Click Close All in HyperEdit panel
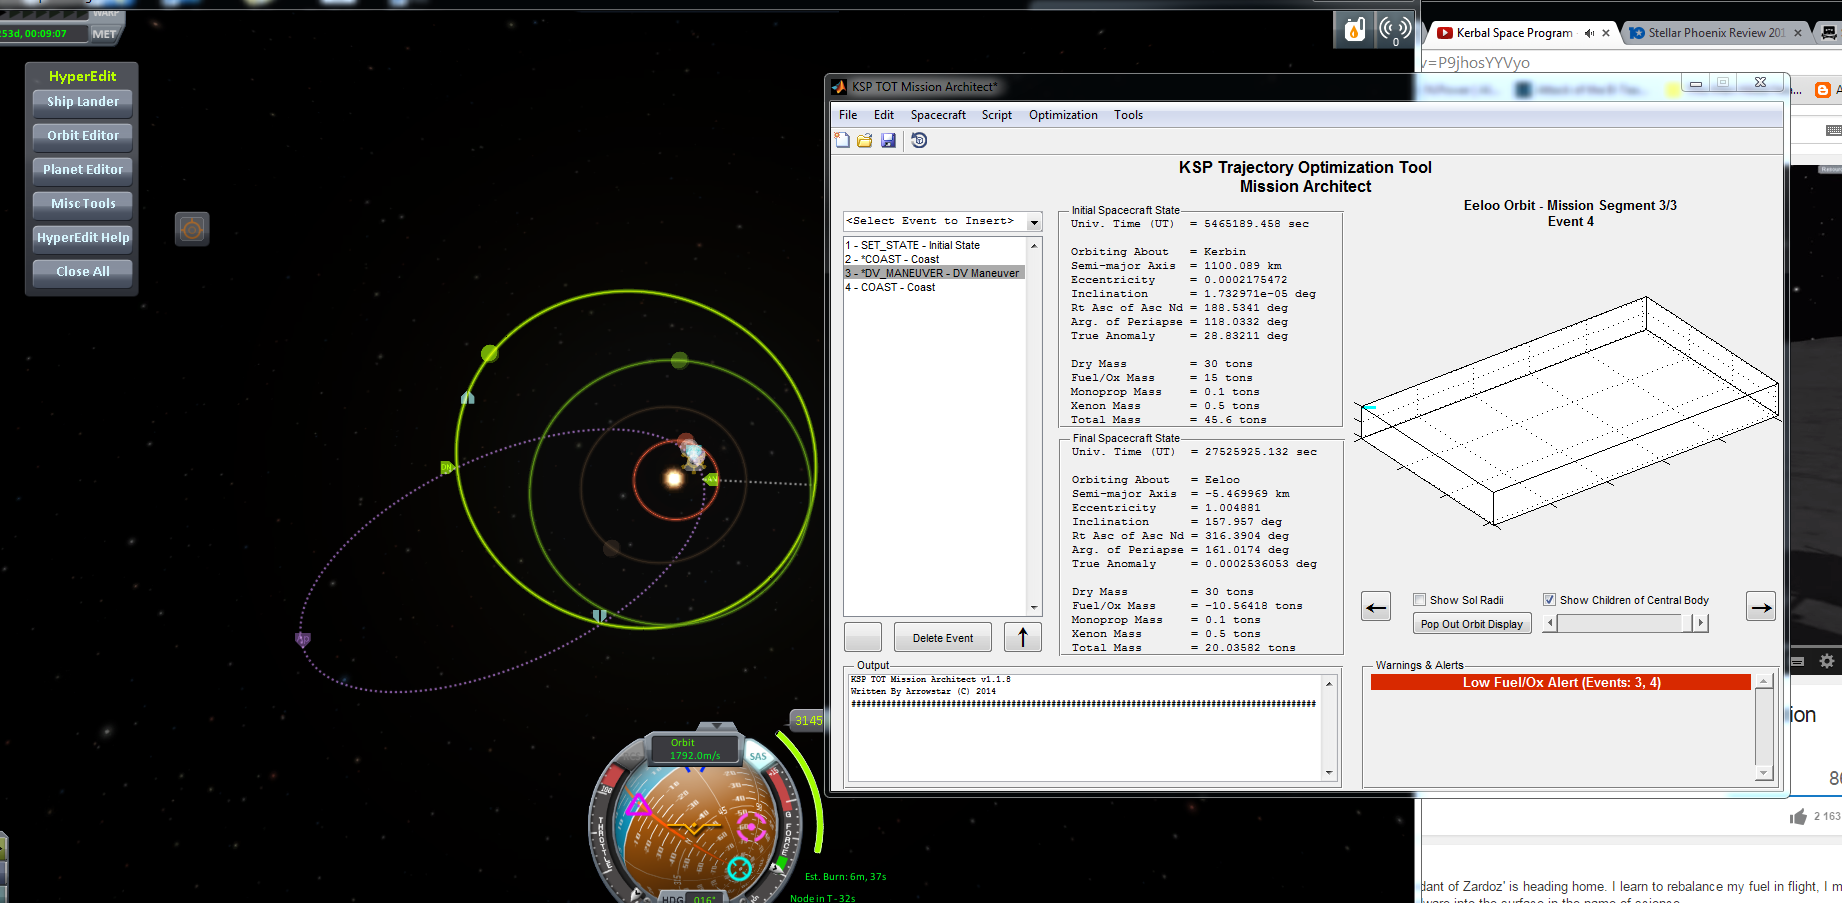Screen dimensions: 1842x903 click(82, 272)
